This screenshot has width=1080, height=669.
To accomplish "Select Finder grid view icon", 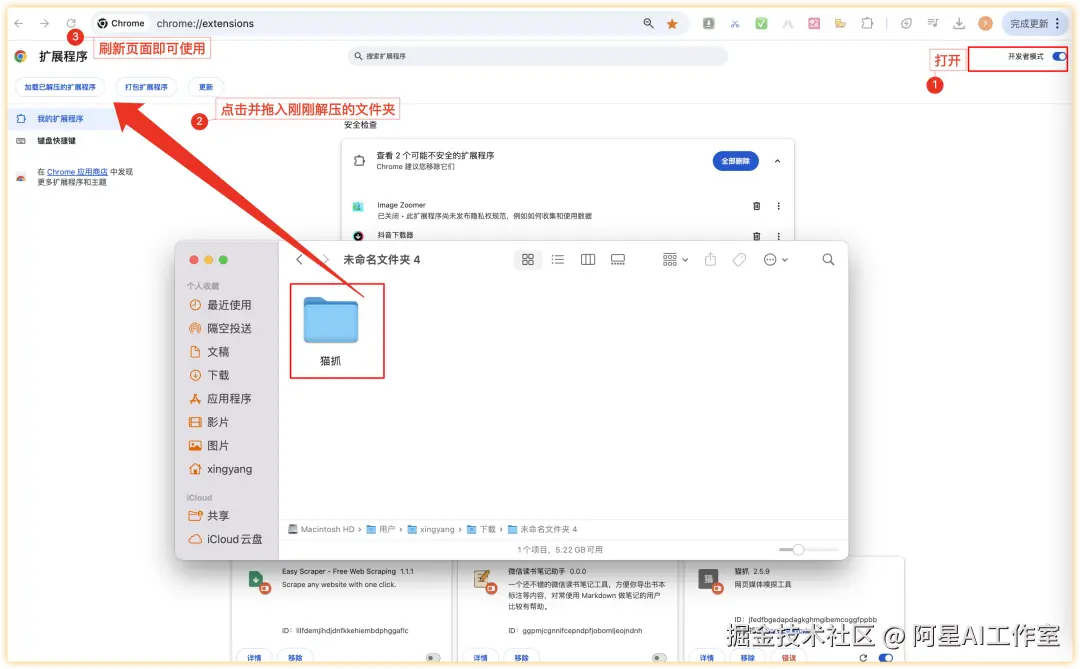I will click(x=529, y=259).
